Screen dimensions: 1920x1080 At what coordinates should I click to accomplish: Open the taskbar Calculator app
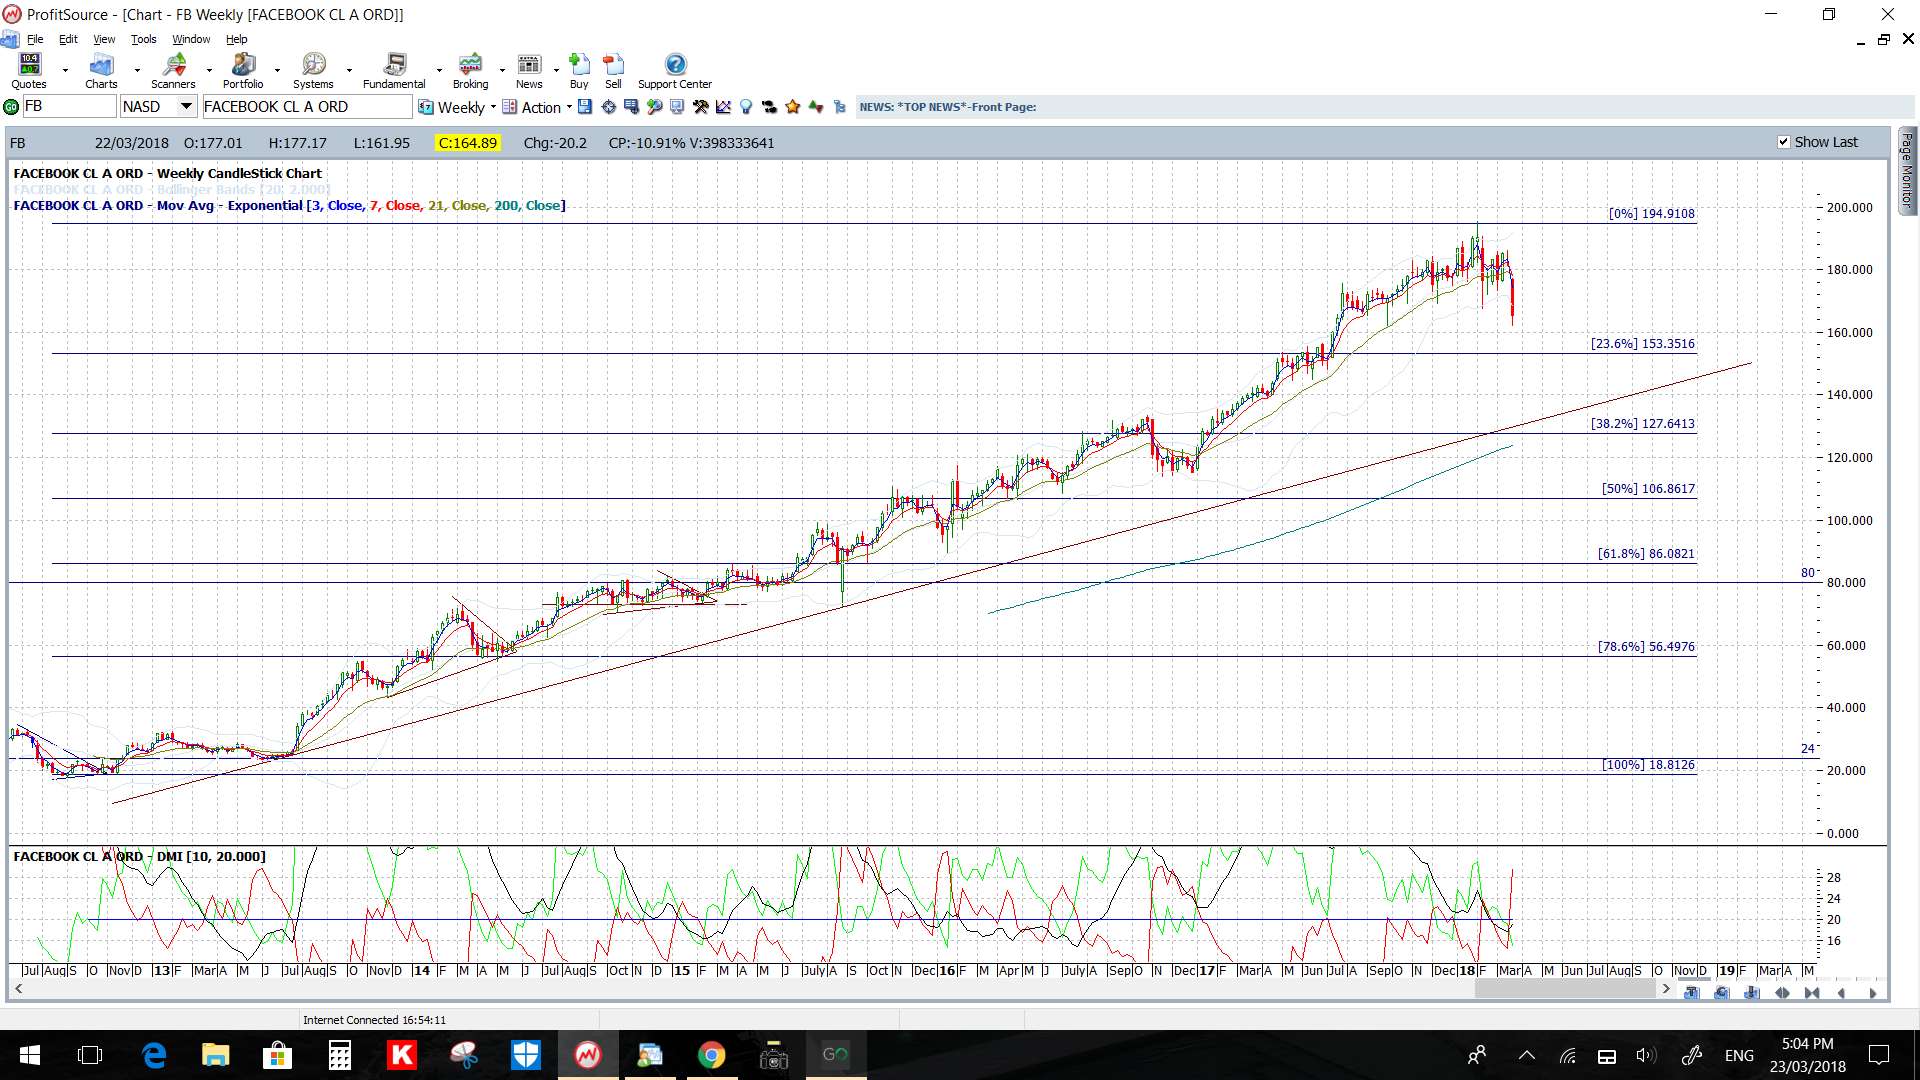point(340,1055)
